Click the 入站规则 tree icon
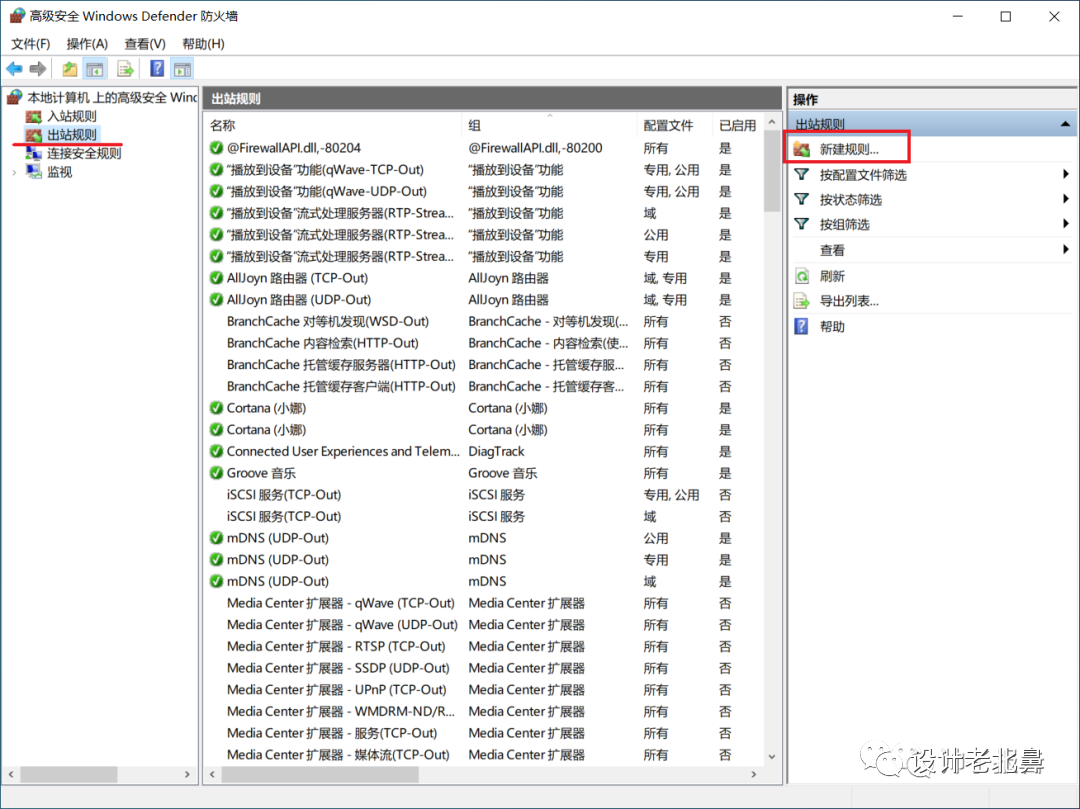This screenshot has width=1080, height=809. (34, 116)
